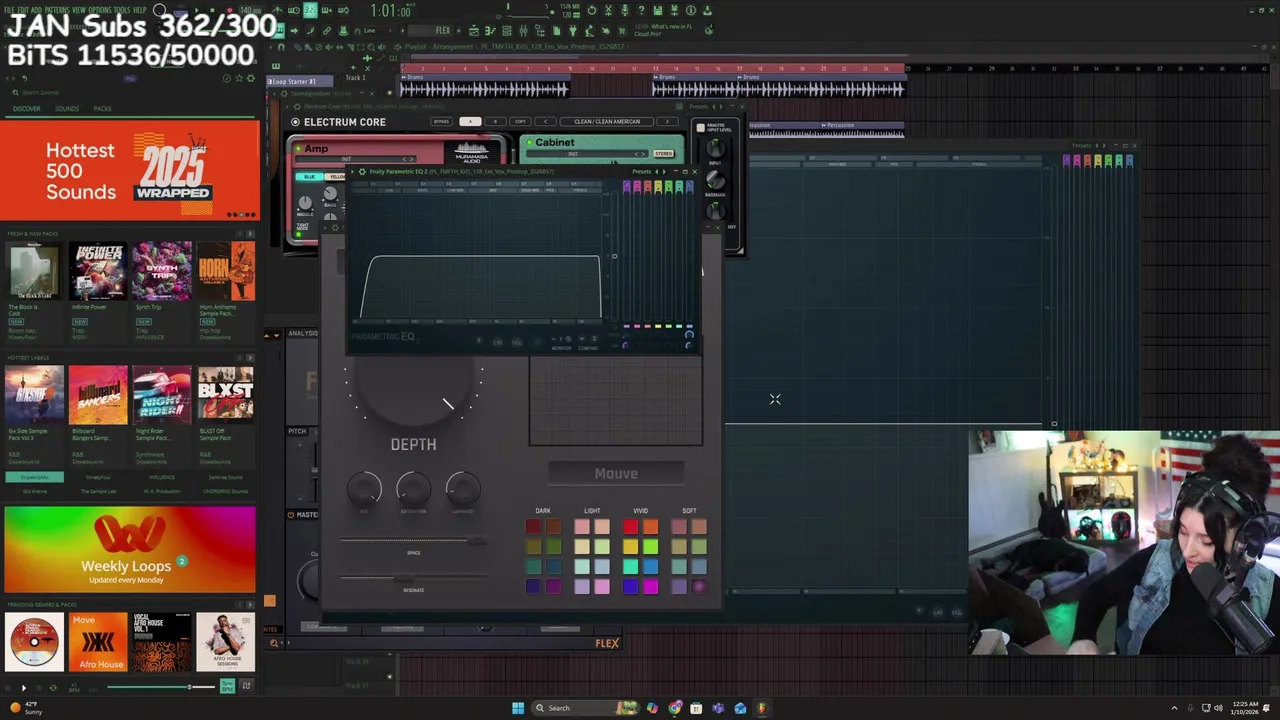Open Presets menu in Parametric EQ 2
Viewport: 1280px width, 720px height.
tap(642, 171)
